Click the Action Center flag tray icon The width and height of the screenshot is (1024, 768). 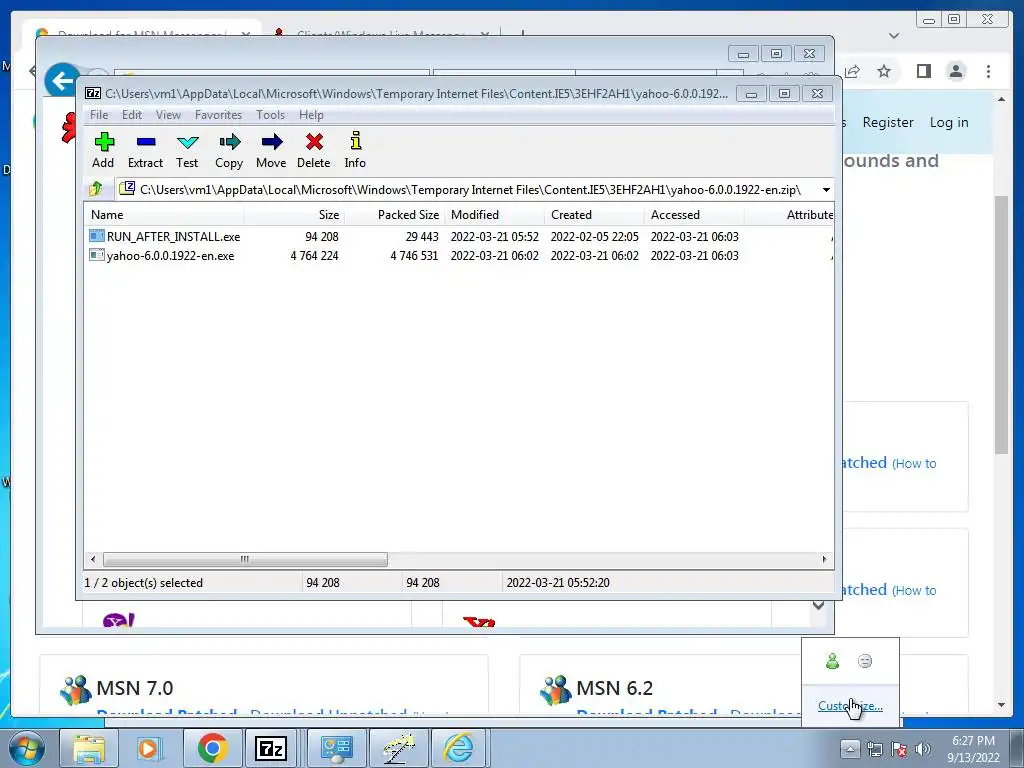coord(899,749)
